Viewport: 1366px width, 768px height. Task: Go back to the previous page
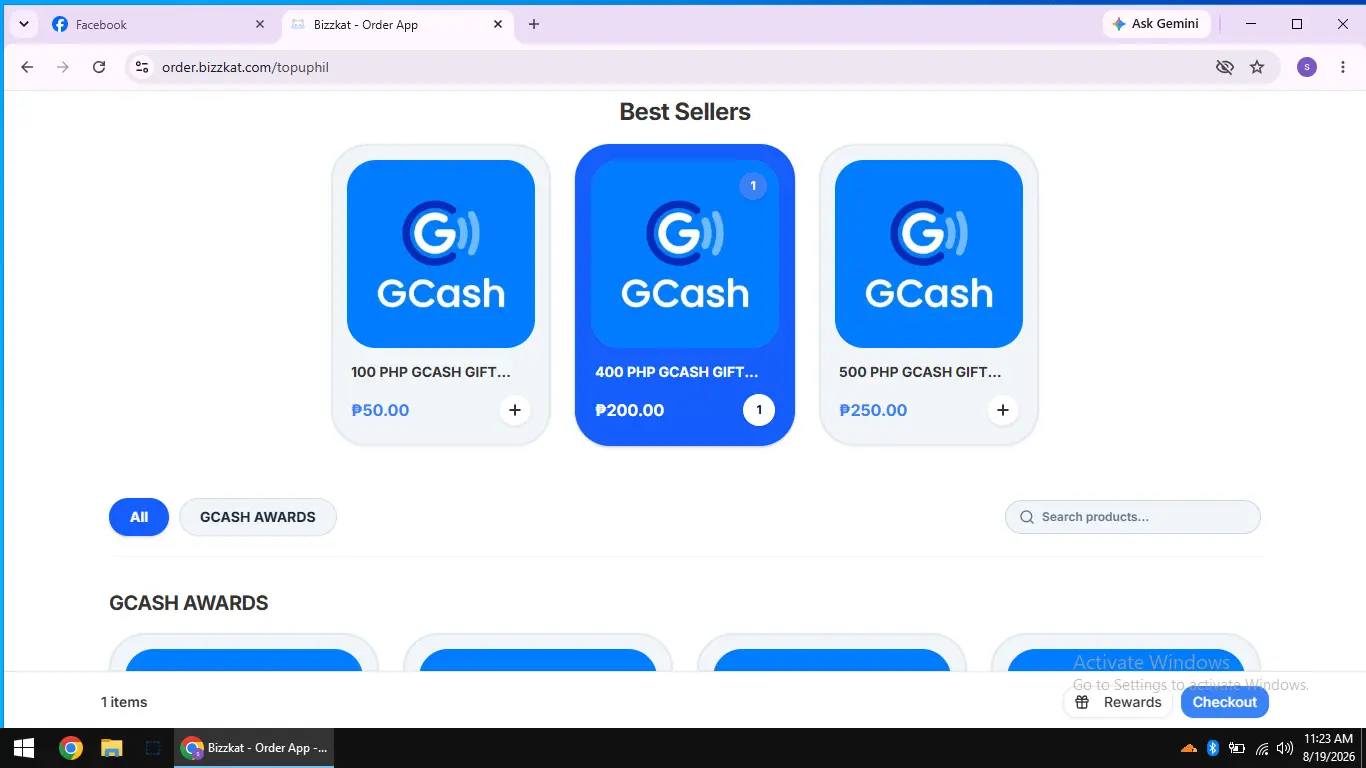(x=27, y=67)
